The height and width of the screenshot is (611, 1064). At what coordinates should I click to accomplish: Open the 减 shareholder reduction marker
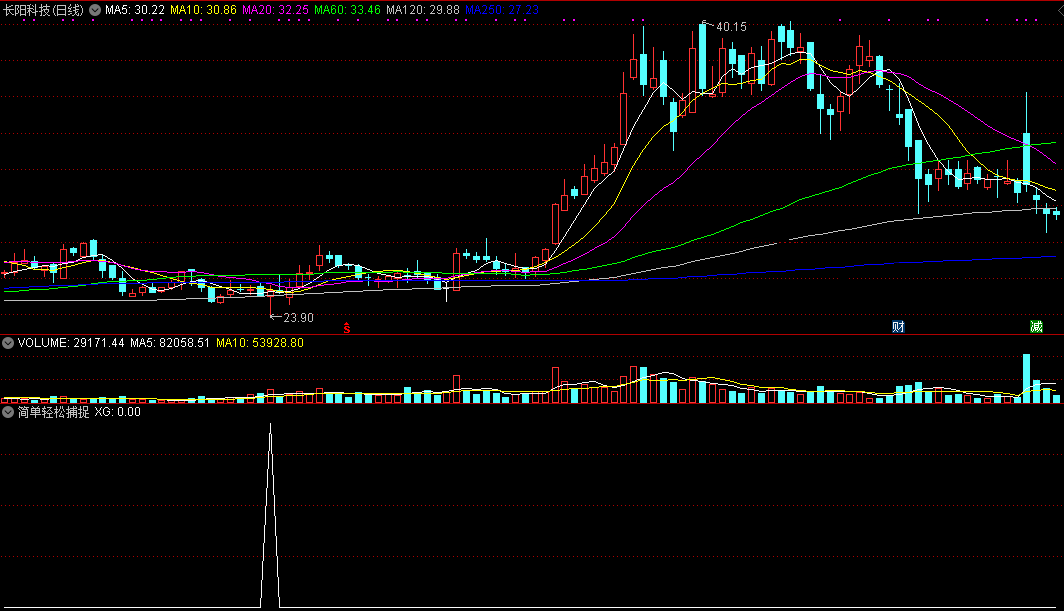pyautogui.click(x=1036, y=327)
